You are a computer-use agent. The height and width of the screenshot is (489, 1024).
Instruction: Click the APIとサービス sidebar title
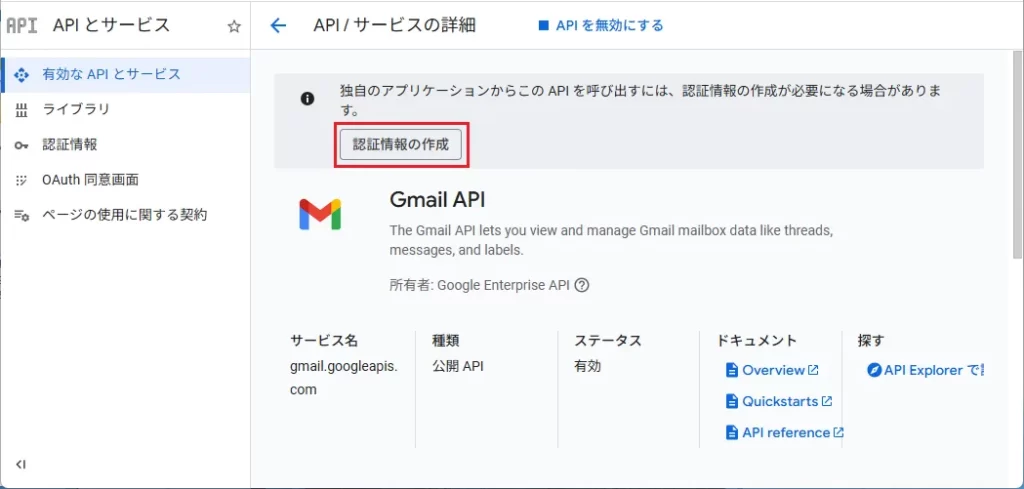[x=112, y=25]
